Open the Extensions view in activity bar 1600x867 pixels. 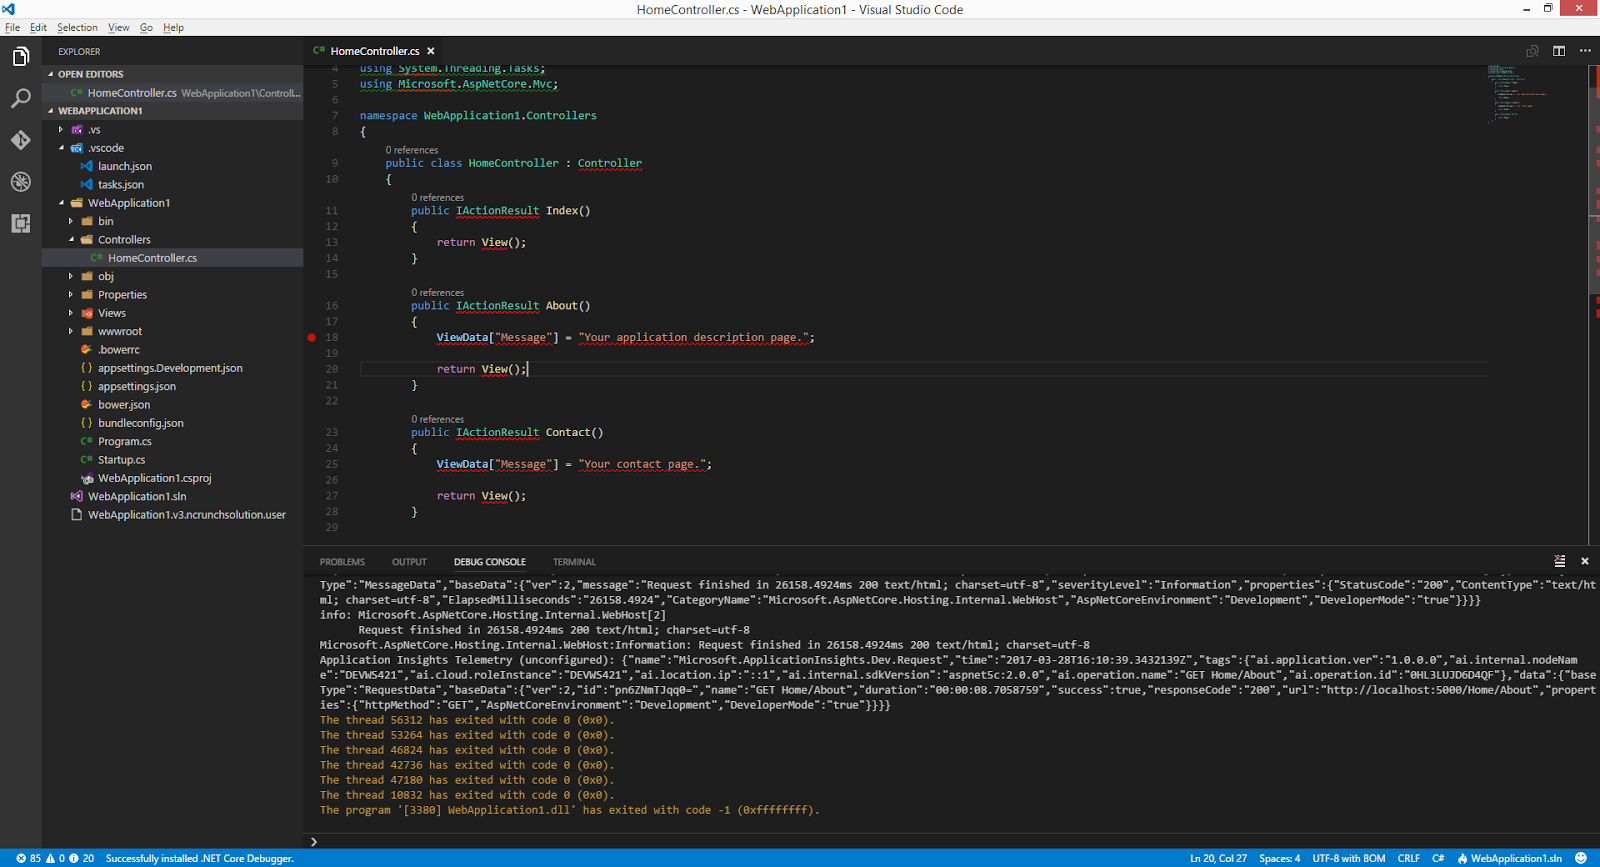20,223
